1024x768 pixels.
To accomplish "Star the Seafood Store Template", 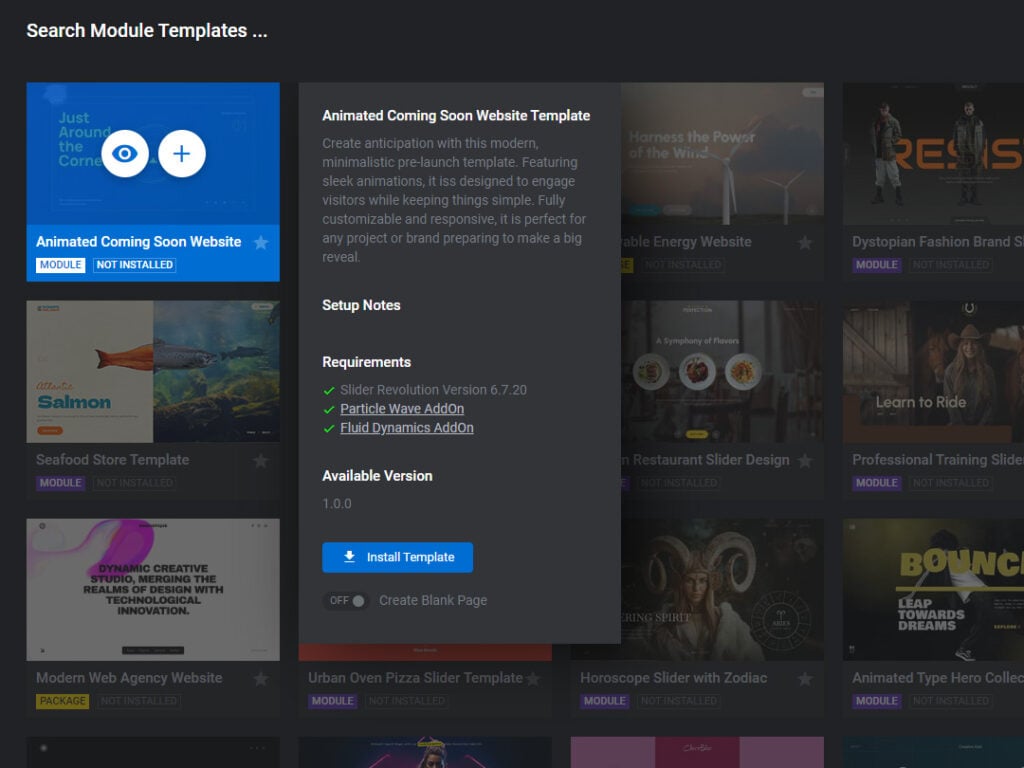I will pyautogui.click(x=262, y=461).
